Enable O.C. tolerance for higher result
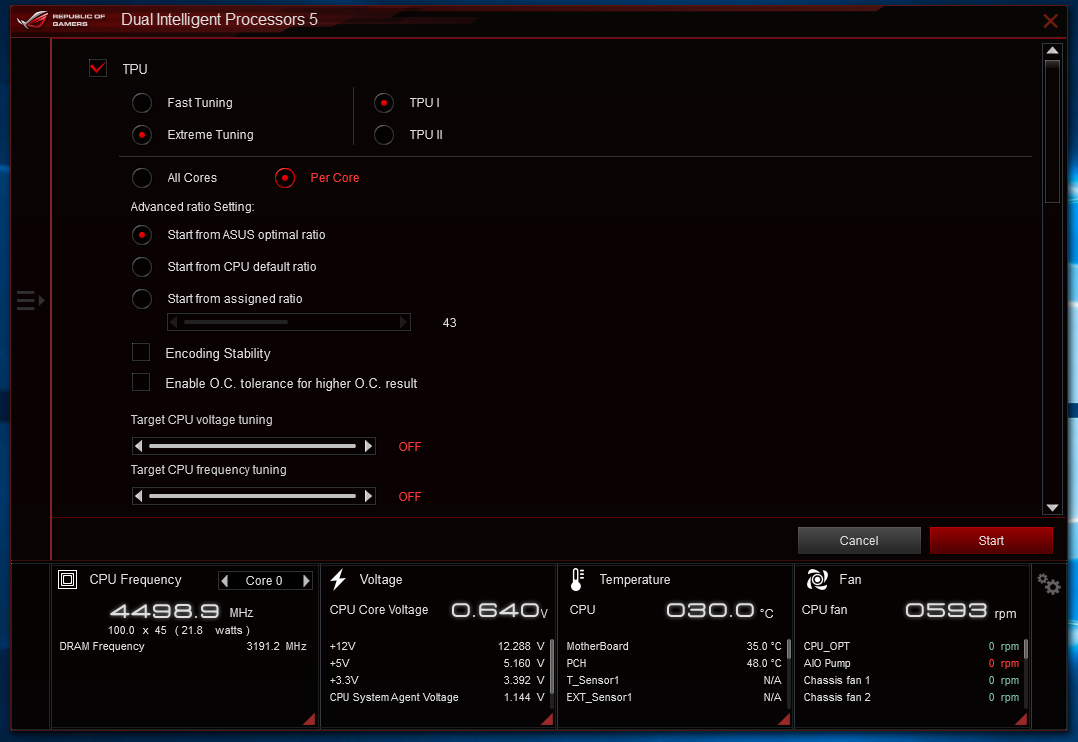Viewport: 1078px width, 742px height. (141, 382)
